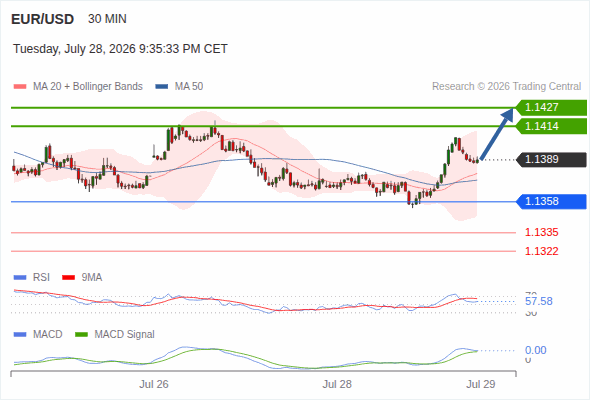Select the 1.1414 resistance price tag
Viewport: 590px width, 400px height.
click(x=551, y=126)
